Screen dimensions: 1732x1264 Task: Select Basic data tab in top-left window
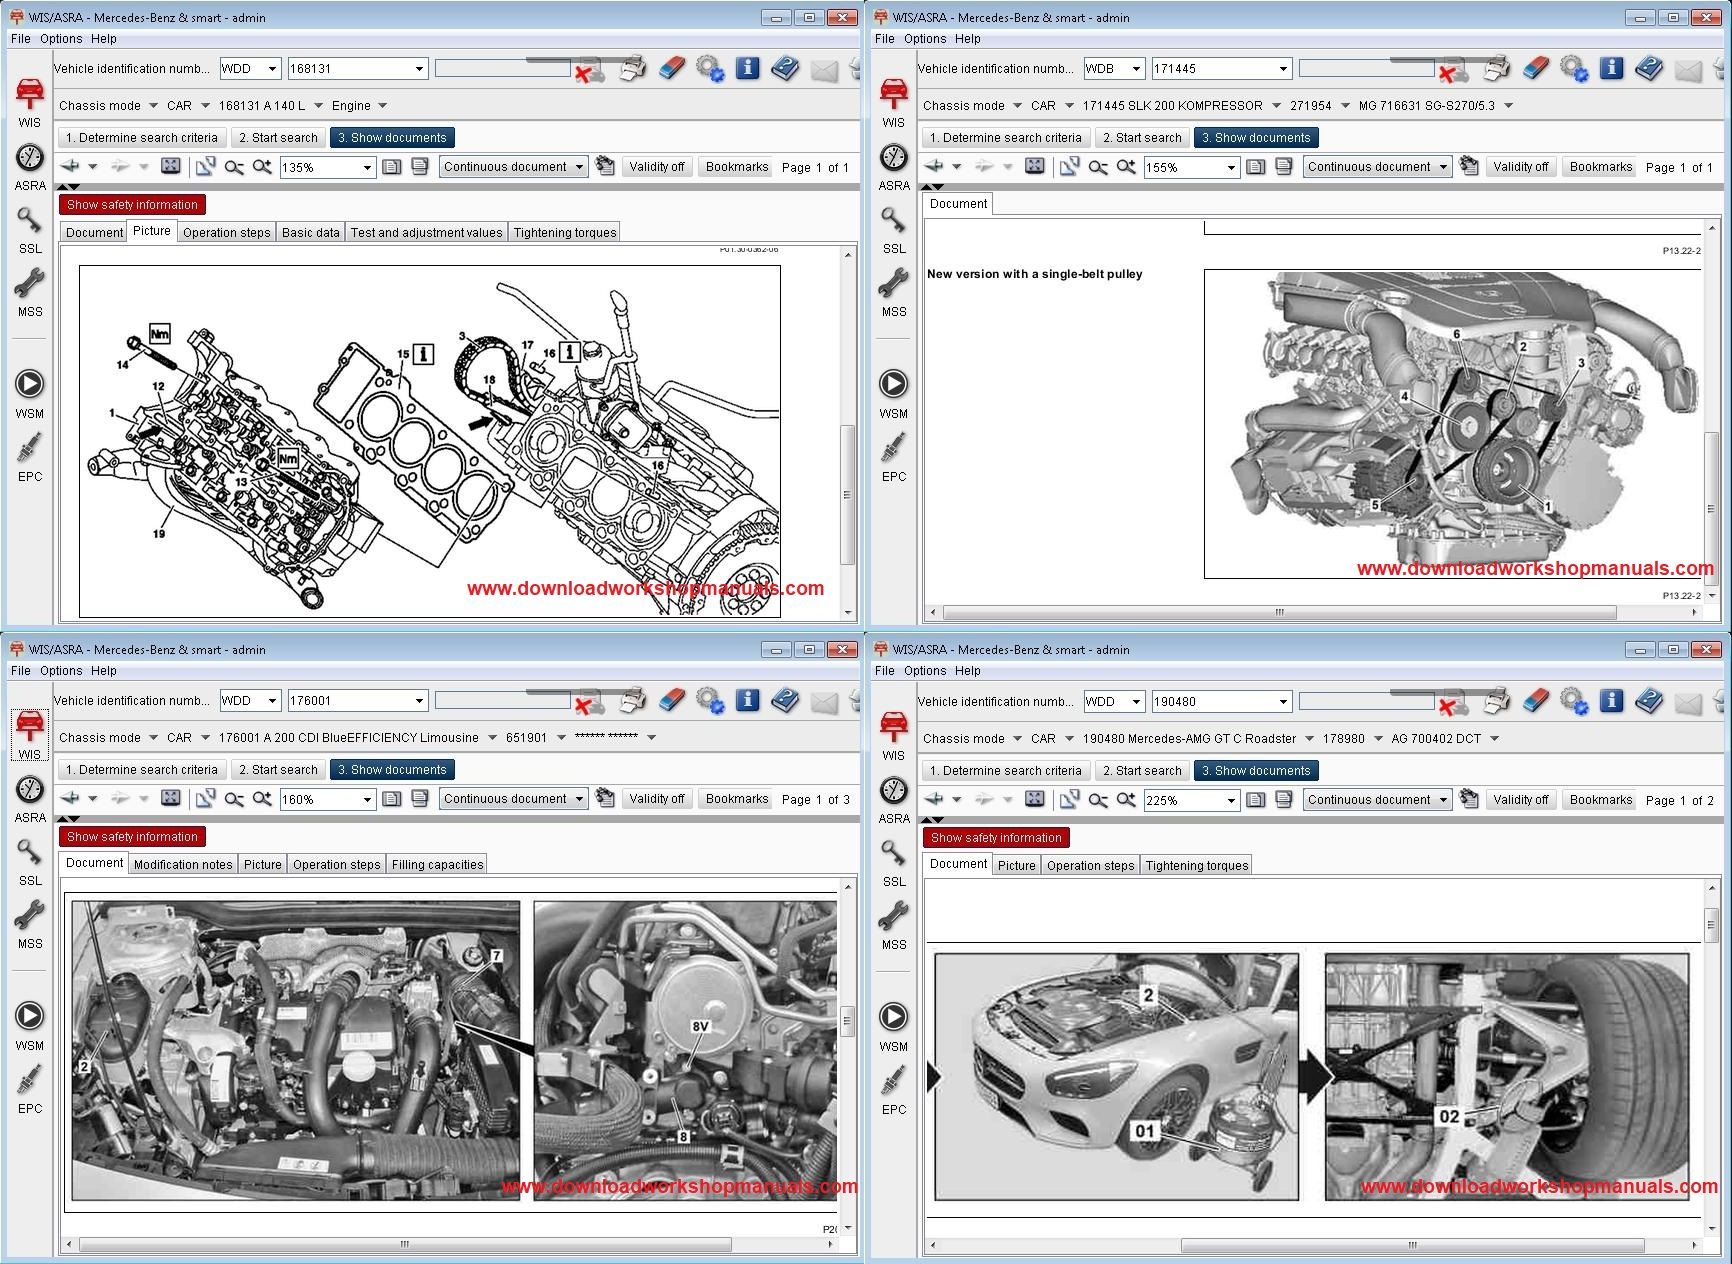[311, 232]
